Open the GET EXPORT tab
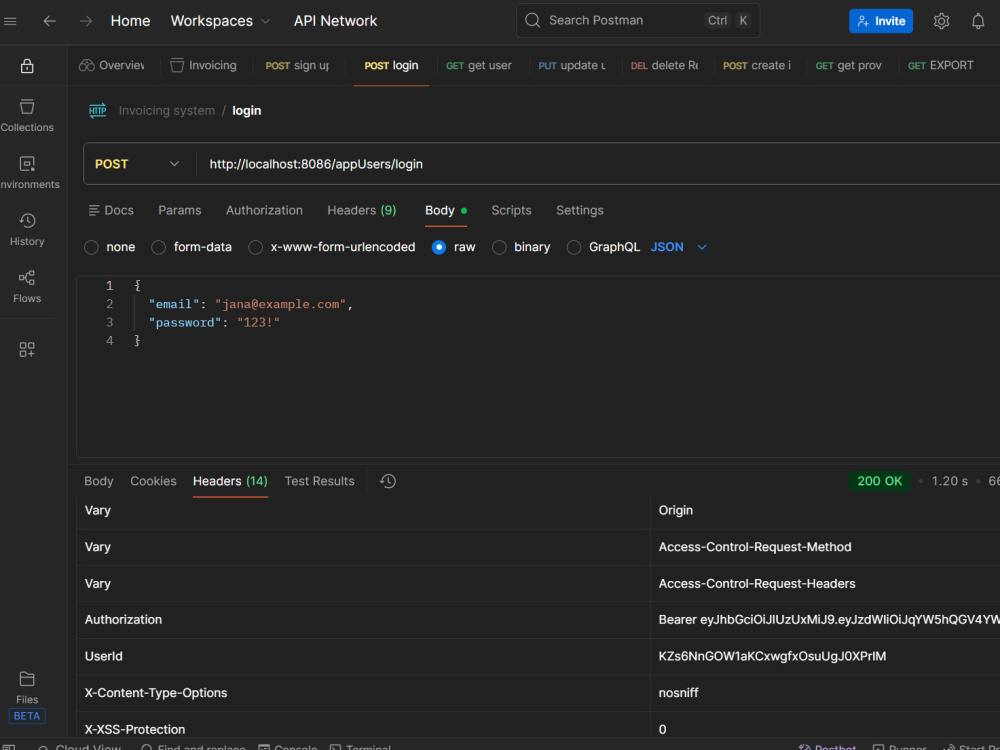1000x750 pixels. coord(941,65)
